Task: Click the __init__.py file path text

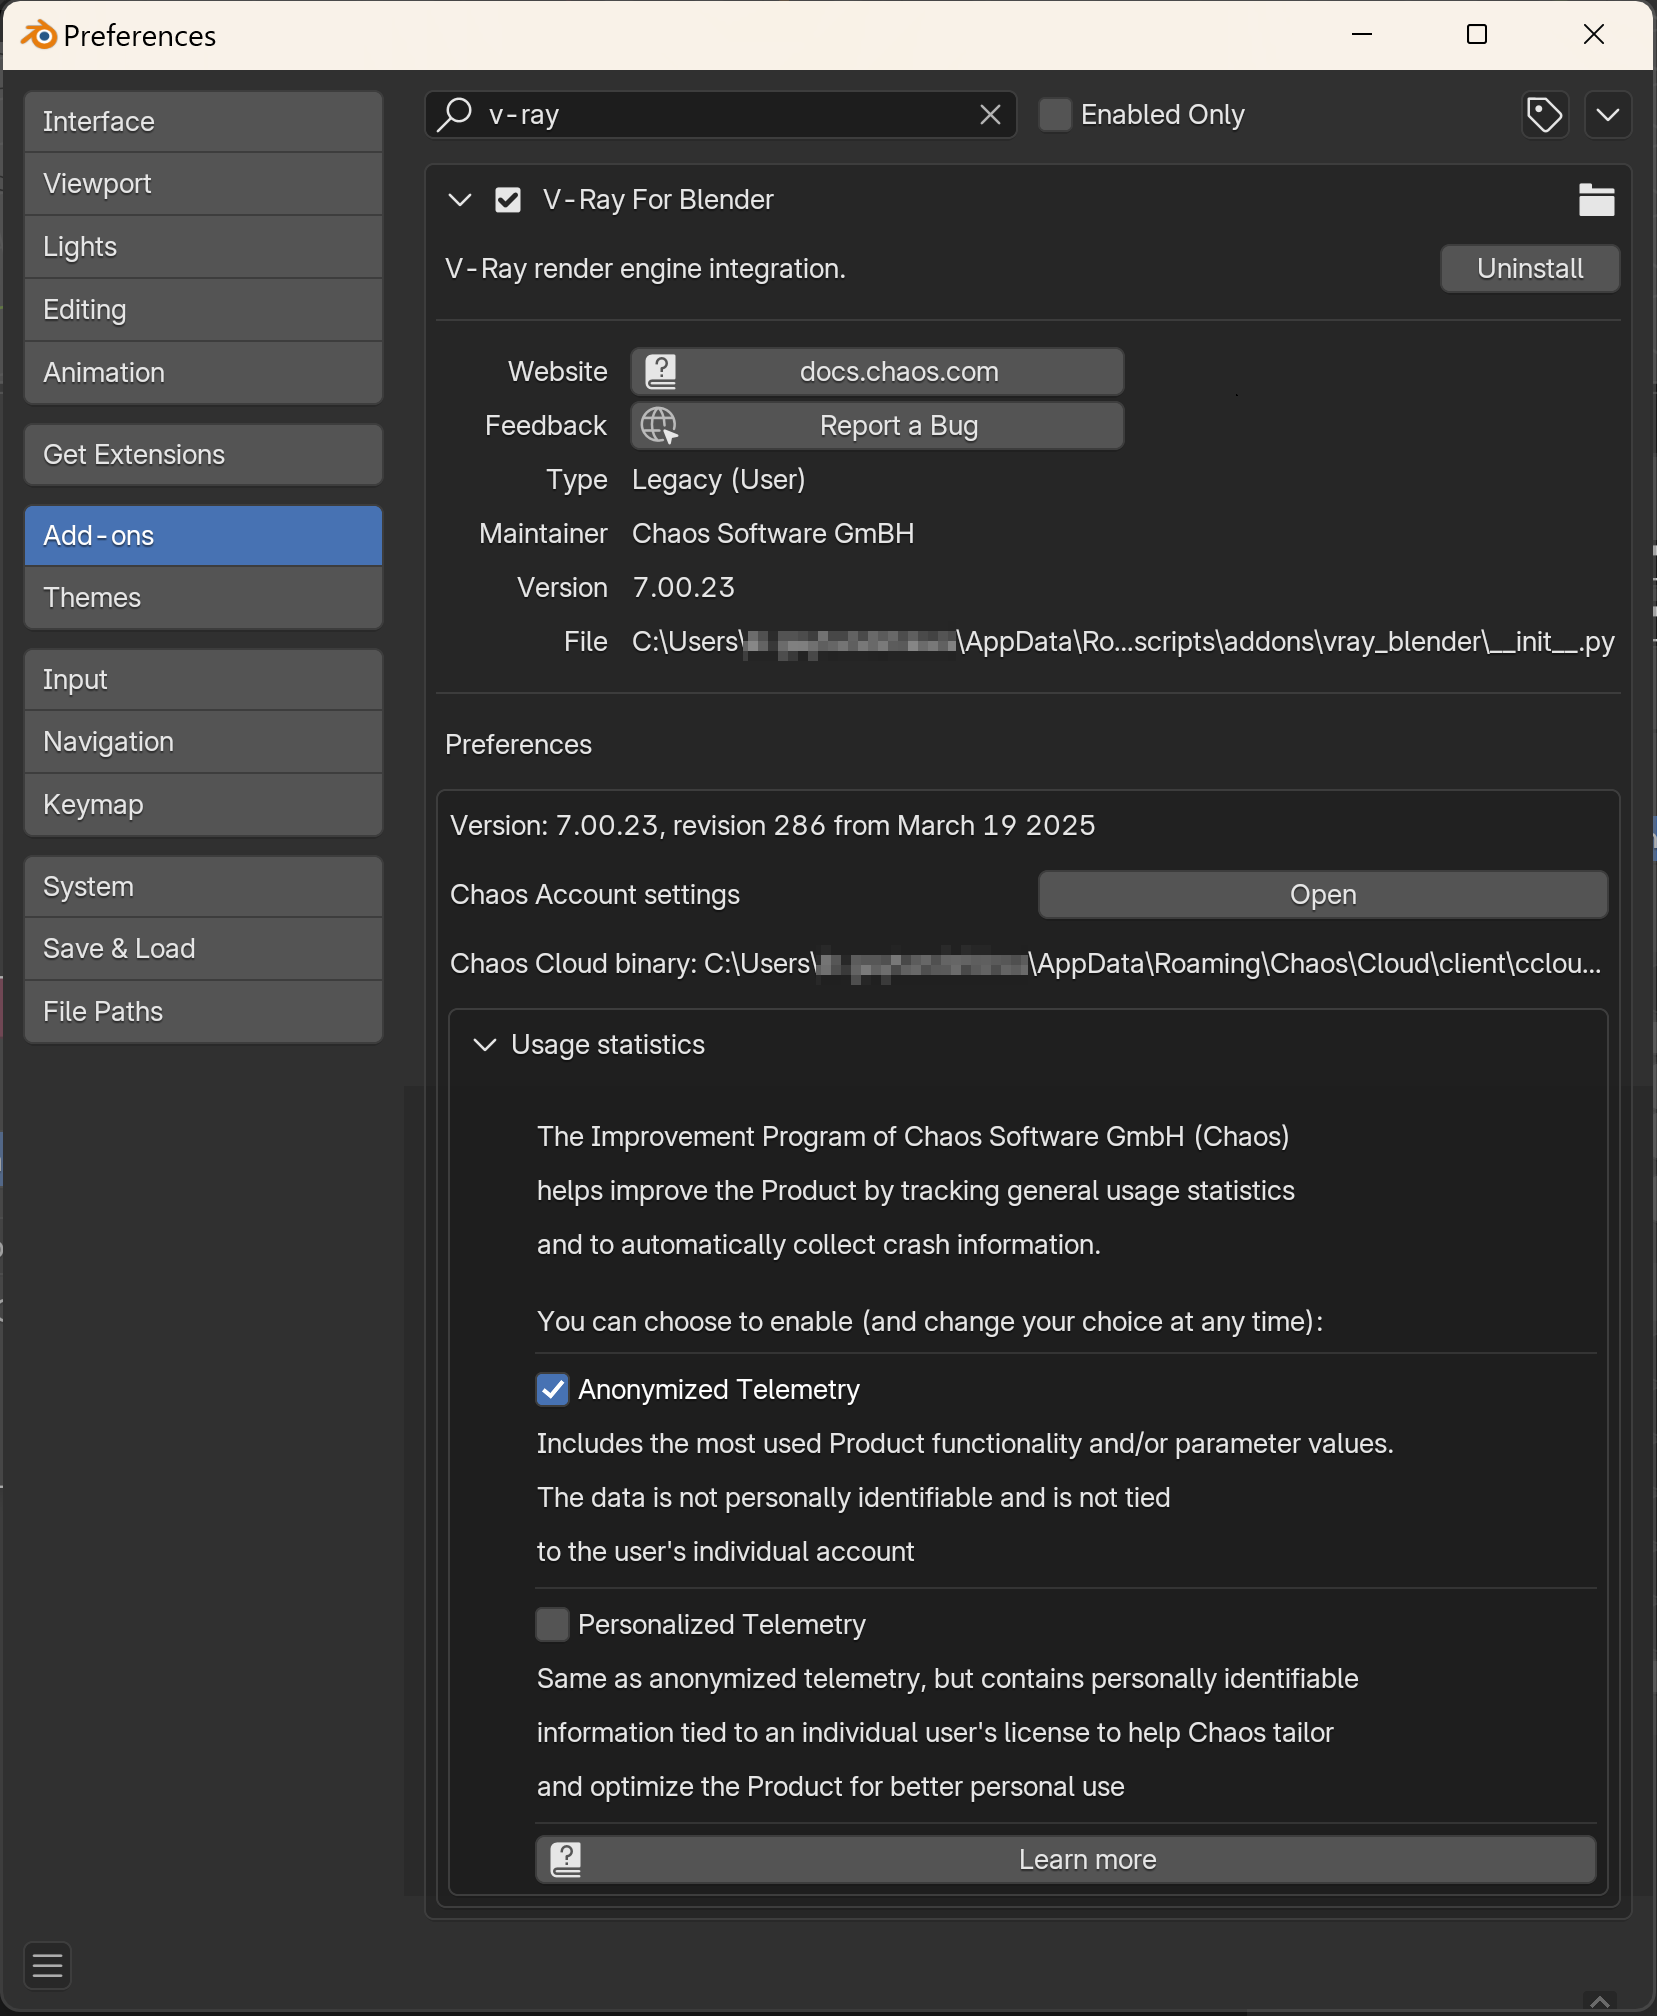Action: (1123, 642)
